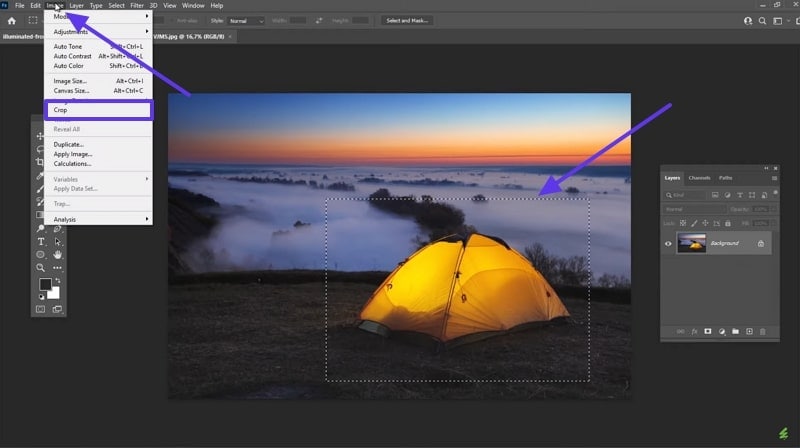
Task: Open the layer Kind filter dropdown
Action: (685, 195)
